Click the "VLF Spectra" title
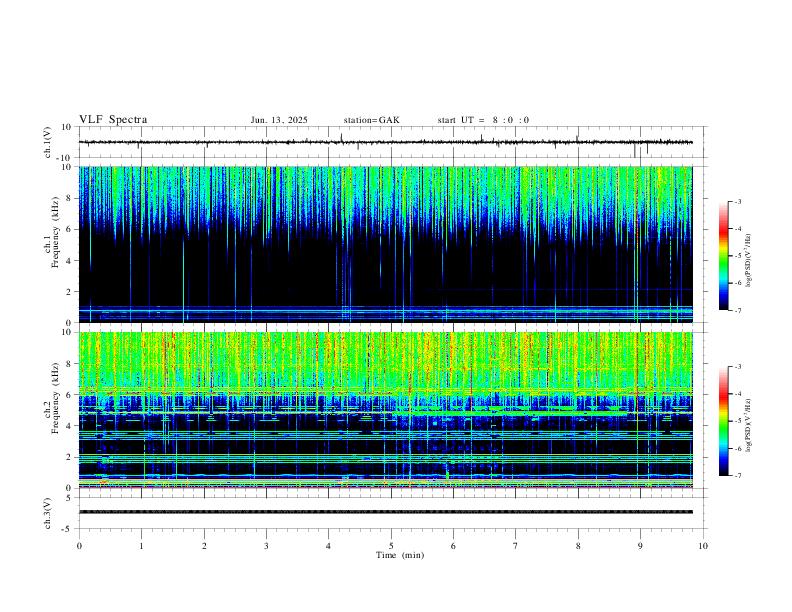 tap(113, 120)
